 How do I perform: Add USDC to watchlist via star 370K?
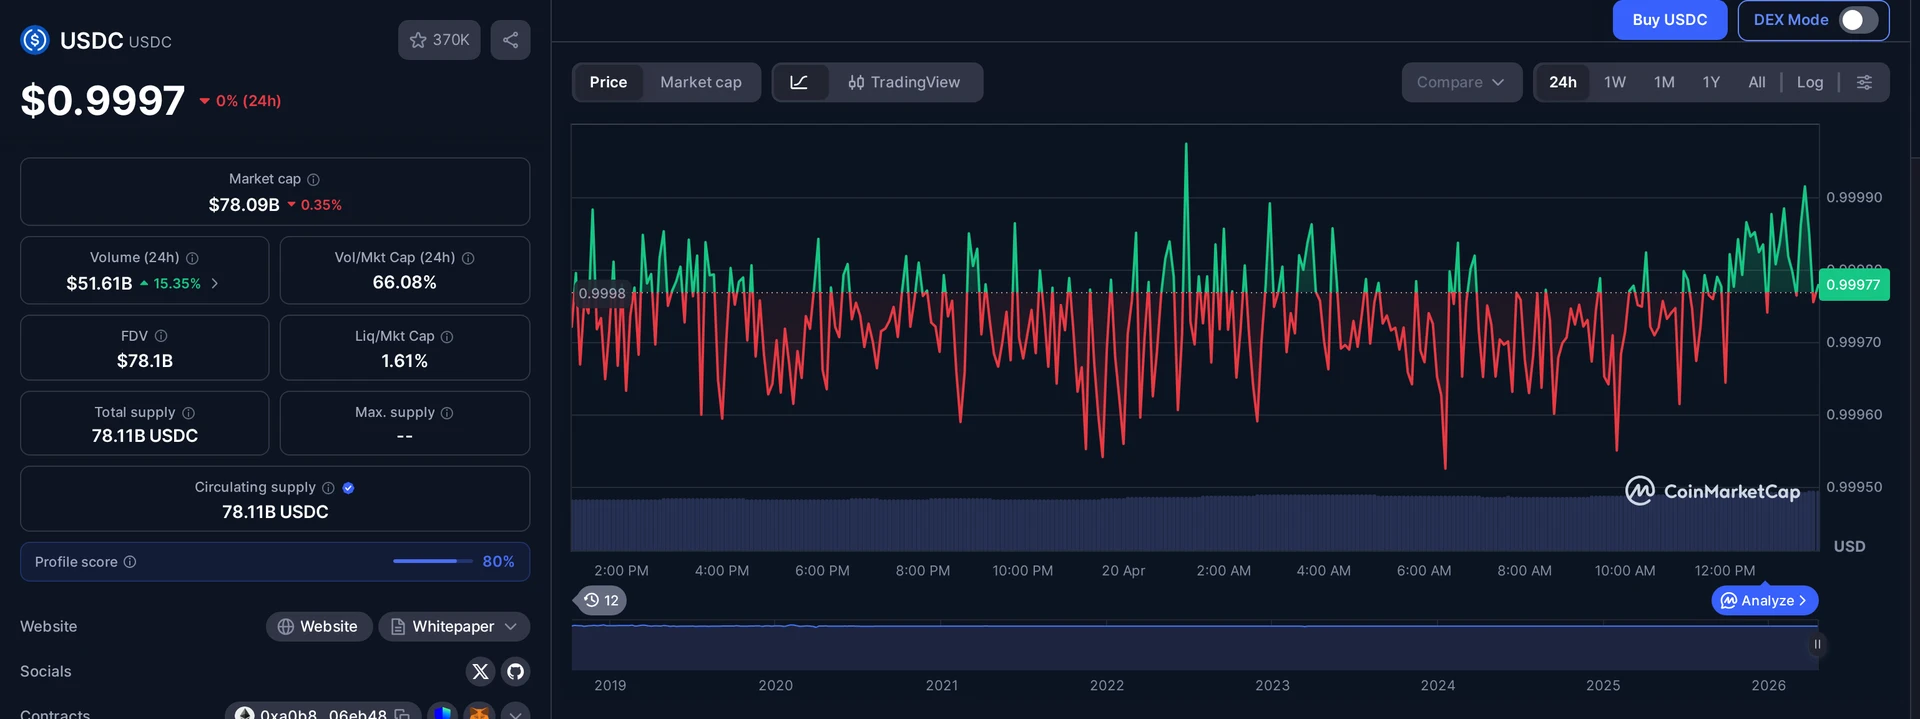439,40
